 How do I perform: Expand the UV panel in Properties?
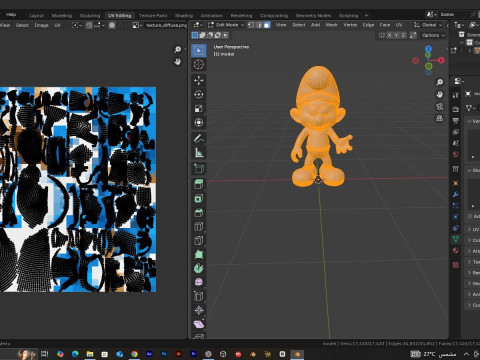pyautogui.click(x=473, y=229)
